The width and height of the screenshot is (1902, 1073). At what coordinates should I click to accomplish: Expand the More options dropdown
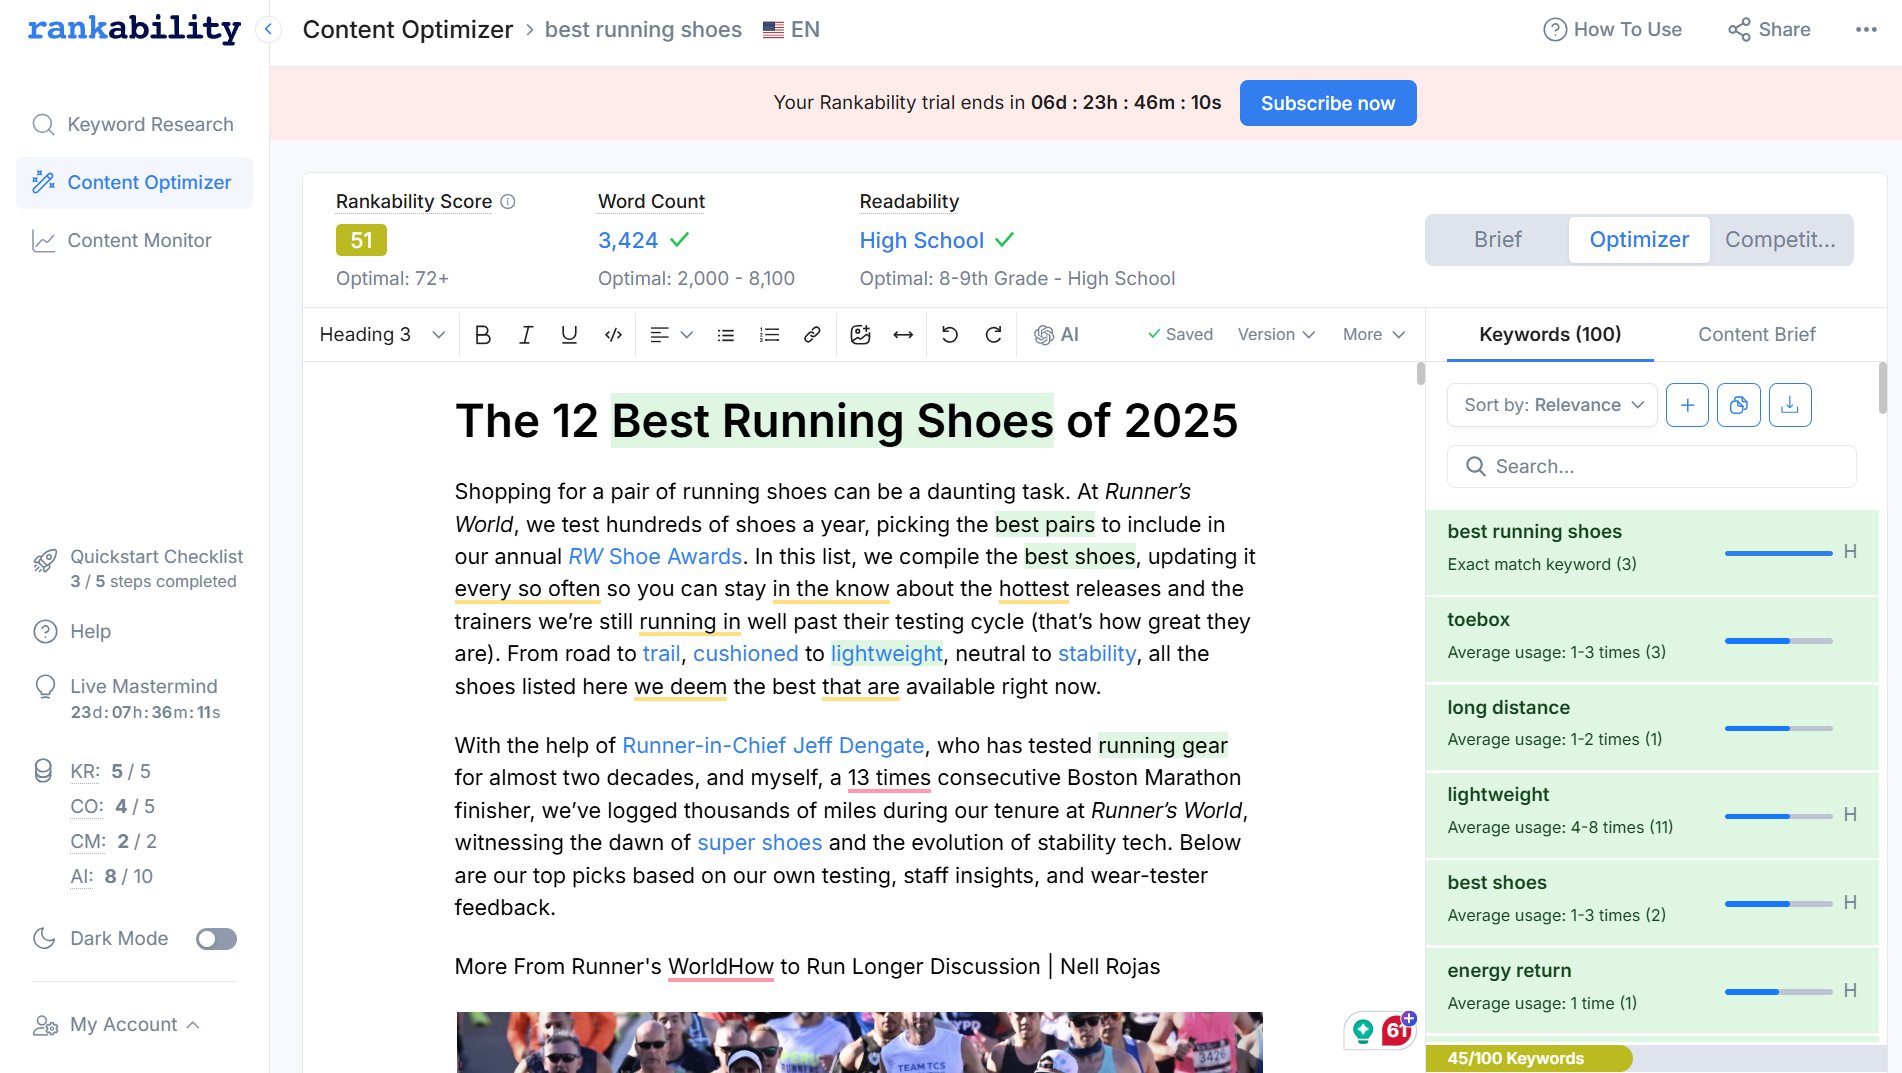1373,335
